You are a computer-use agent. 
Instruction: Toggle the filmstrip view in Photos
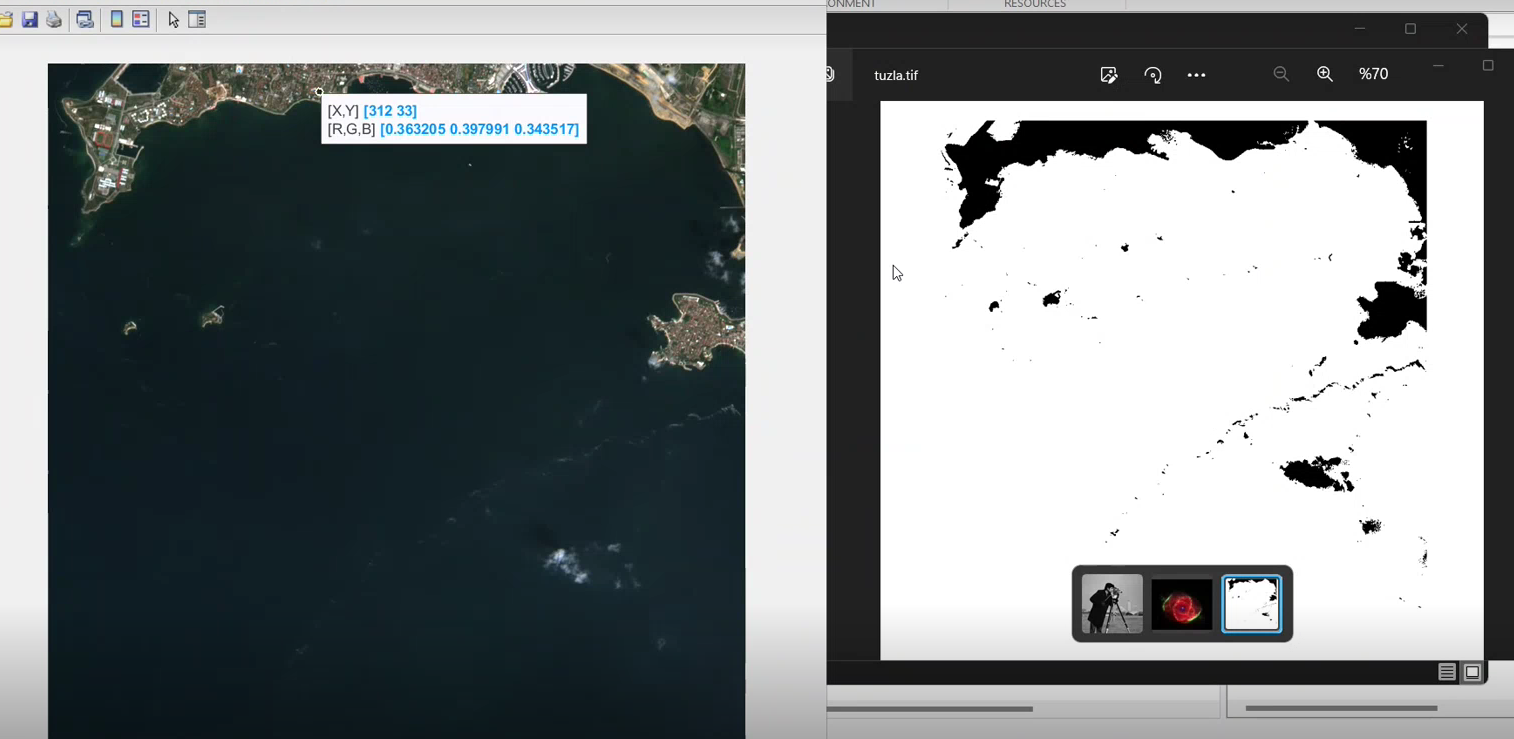pyautogui.click(x=1447, y=672)
